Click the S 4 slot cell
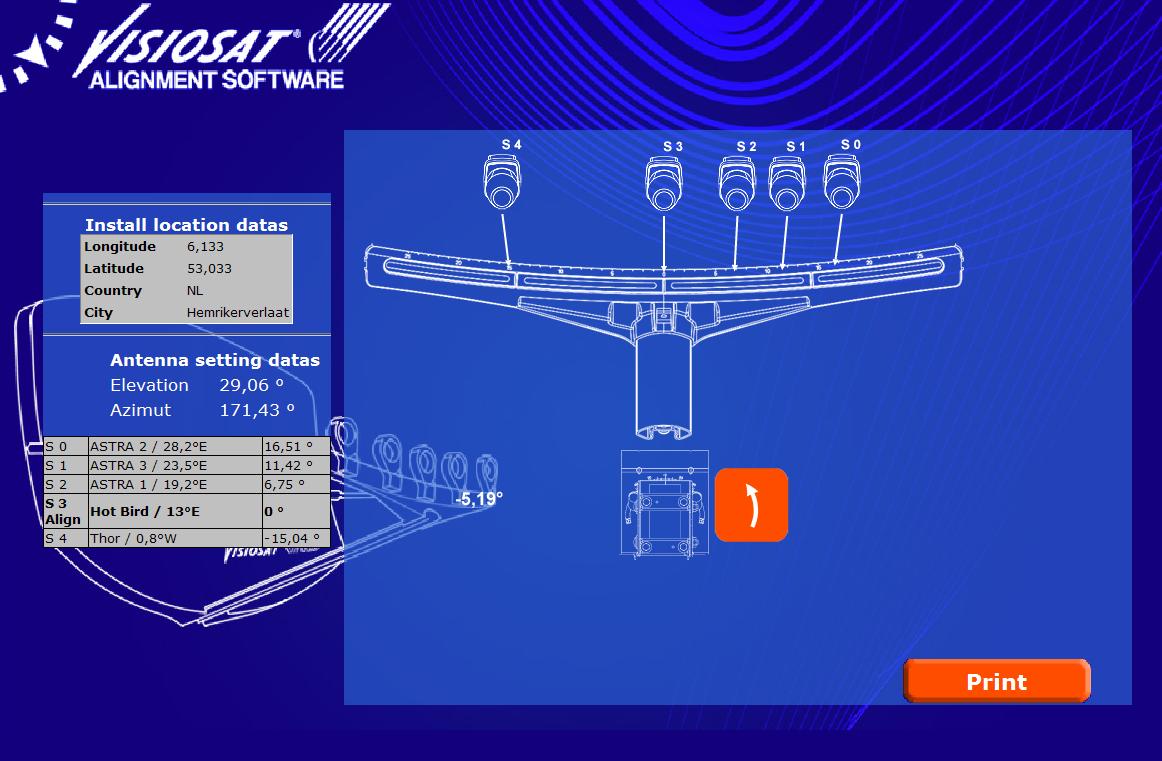The width and height of the screenshot is (1162, 761). [x=66, y=538]
